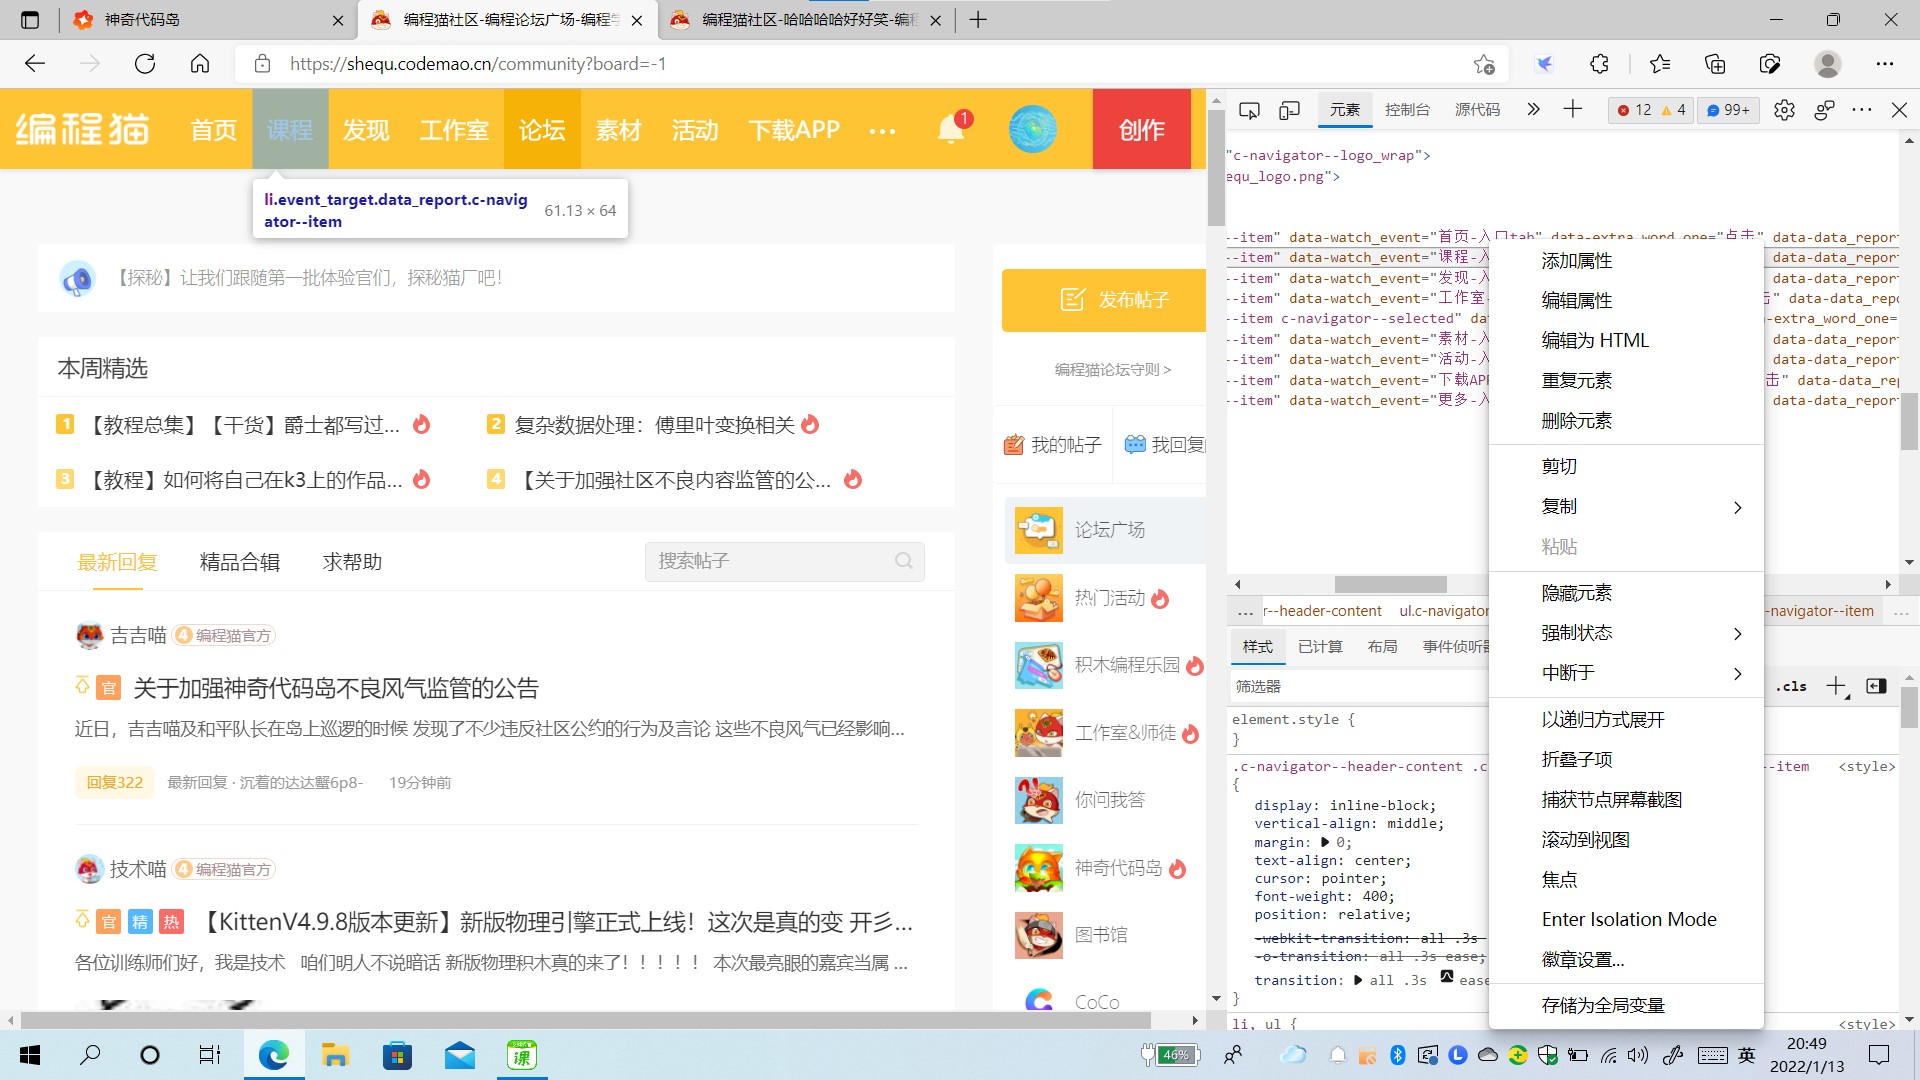Open Microsoft Edge from the taskbar
Image resolution: width=1920 pixels, height=1080 pixels.
point(273,1055)
